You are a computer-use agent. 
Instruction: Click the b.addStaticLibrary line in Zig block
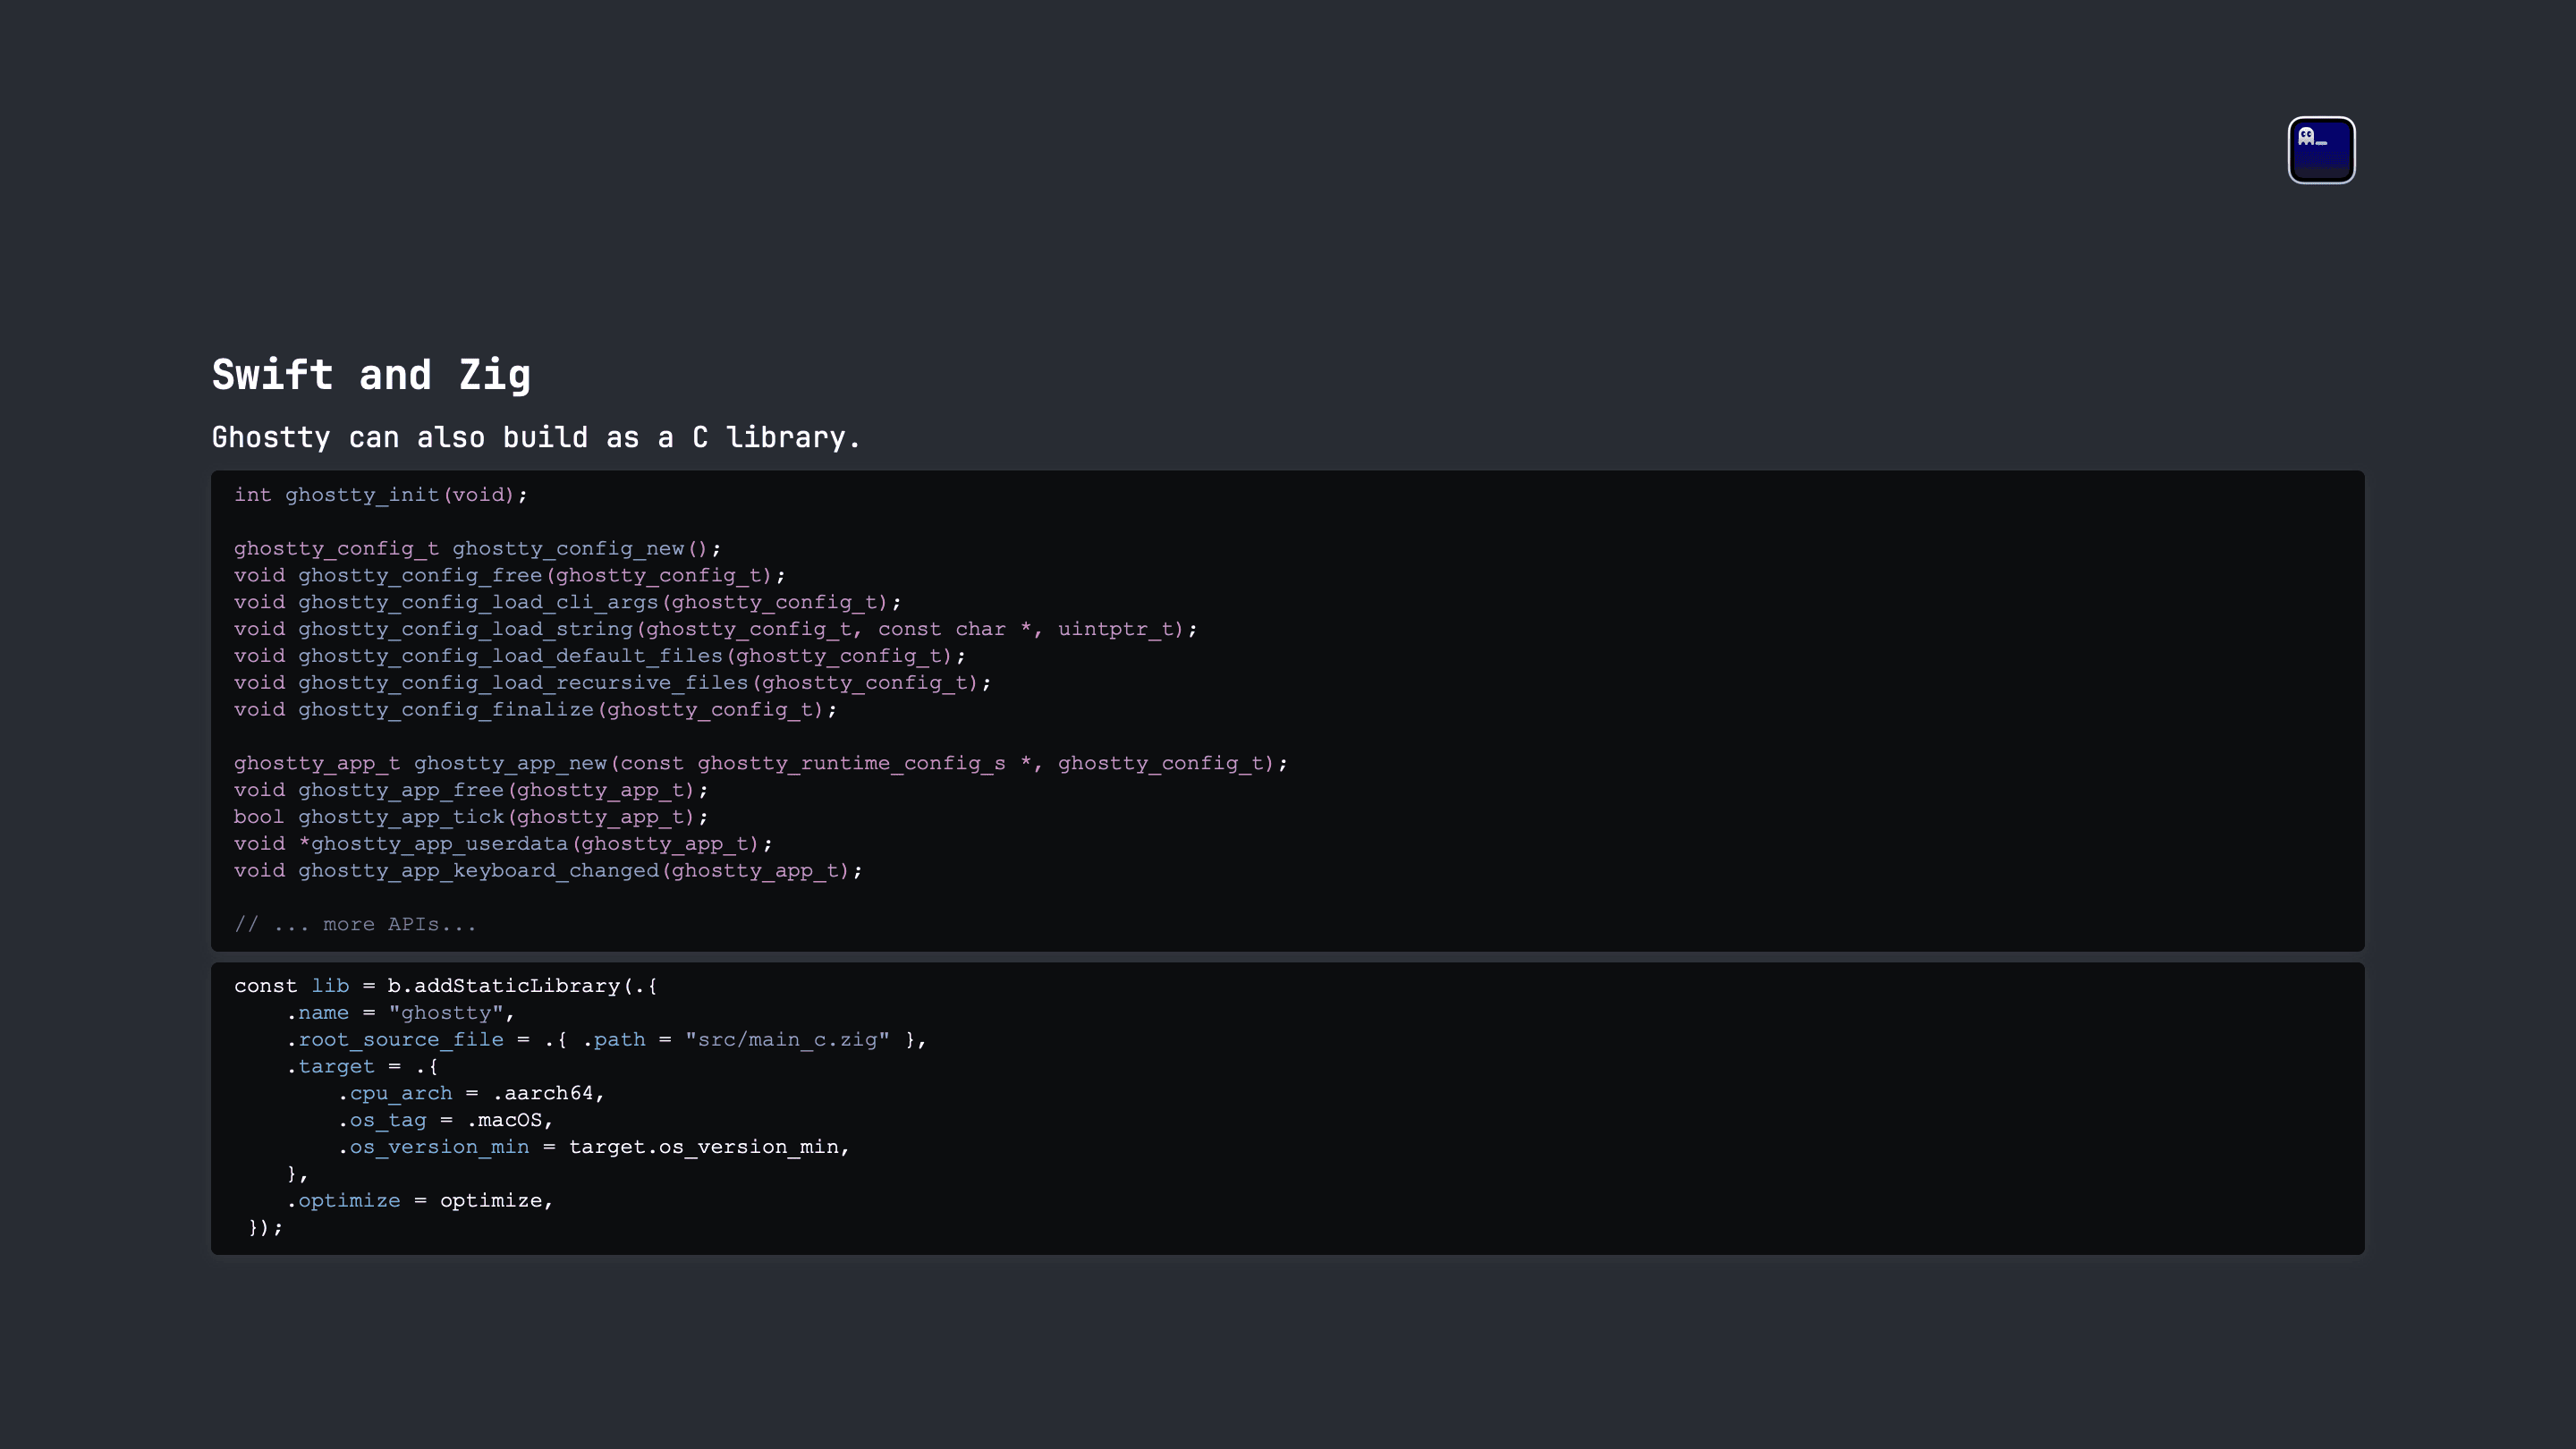[445, 987]
